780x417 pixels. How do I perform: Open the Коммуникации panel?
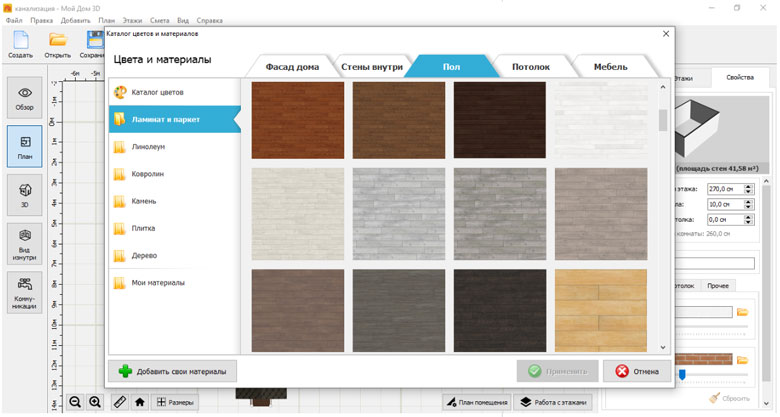(x=25, y=291)
